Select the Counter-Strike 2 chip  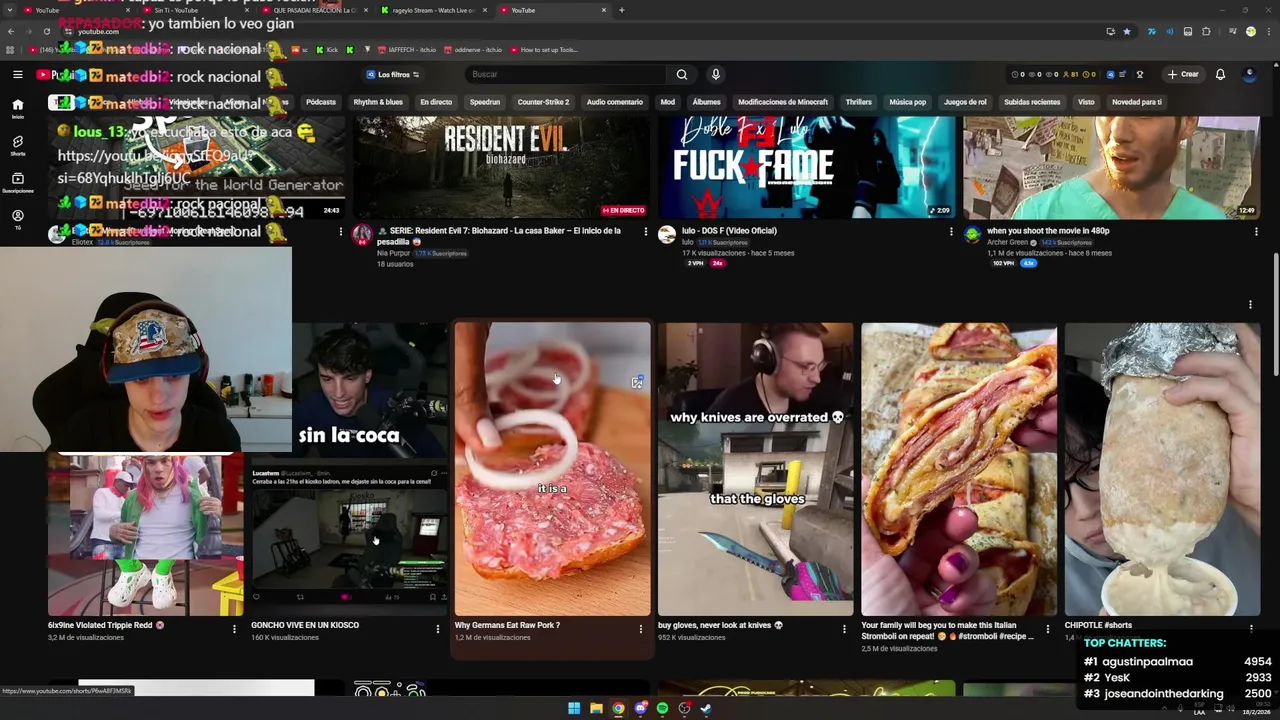click(x=543, y=102)
